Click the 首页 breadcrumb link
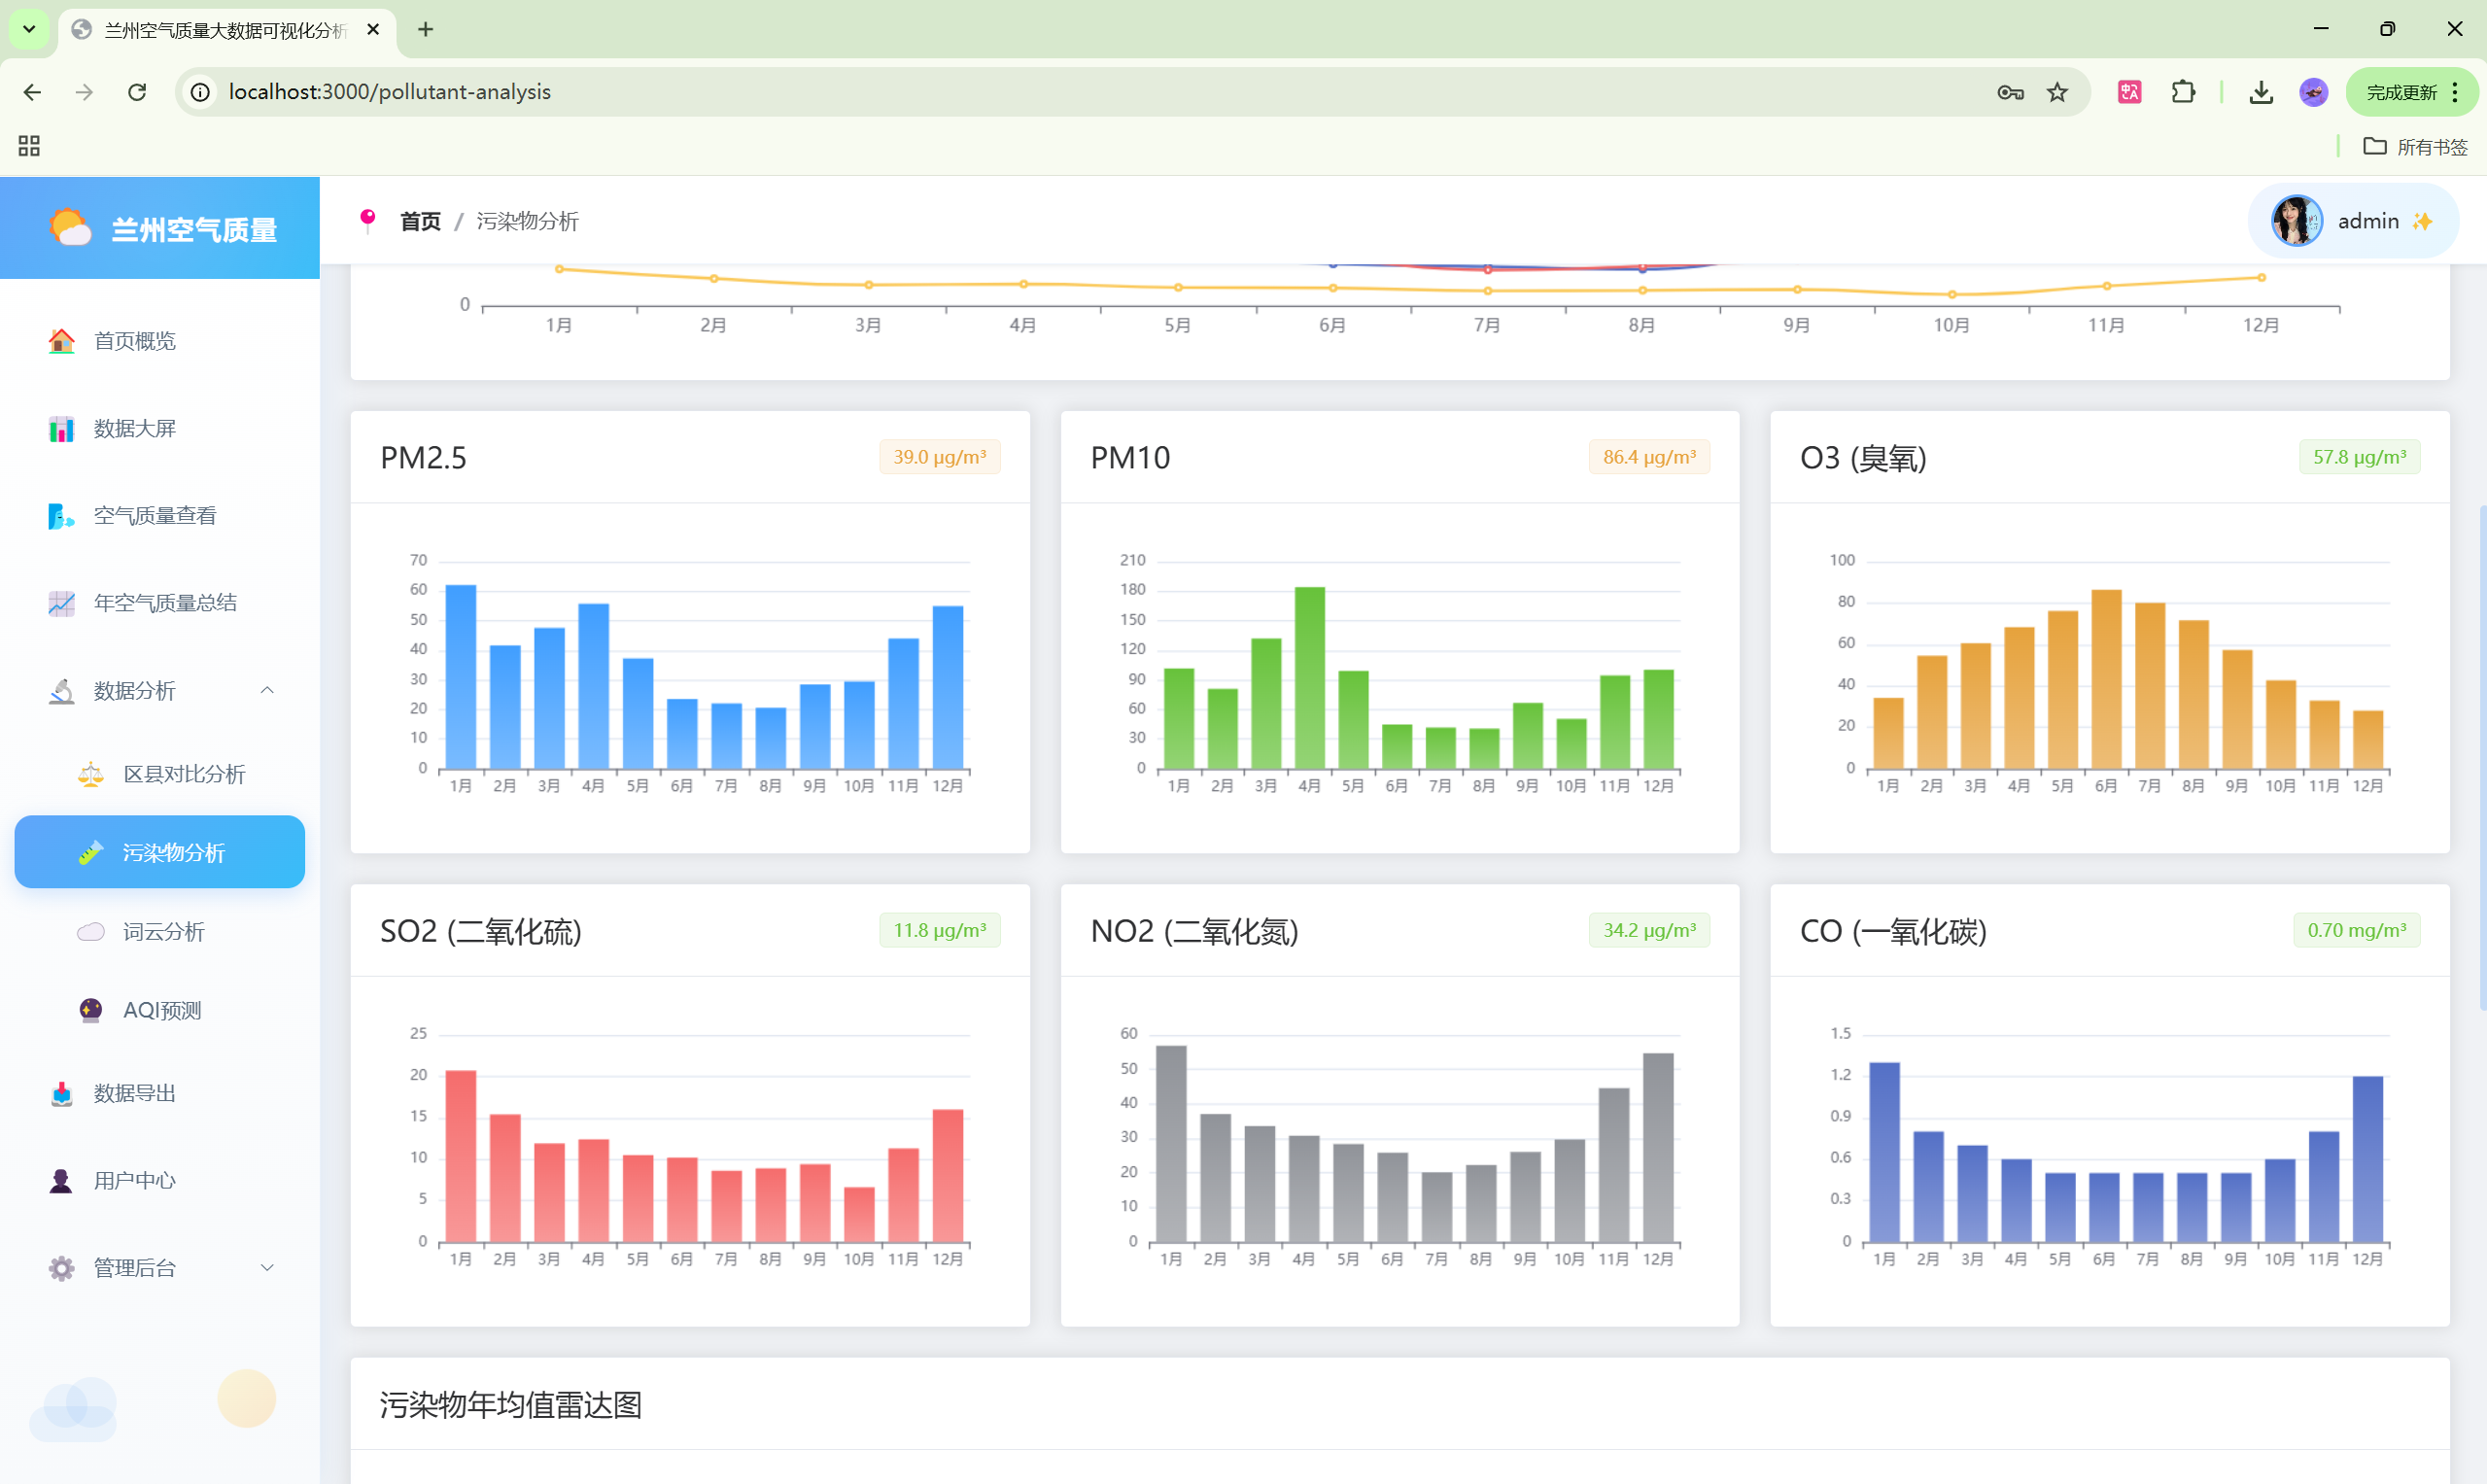The width and height of the screenshot is (2487, 1484). pyautogui.click(x=420, y=221)
